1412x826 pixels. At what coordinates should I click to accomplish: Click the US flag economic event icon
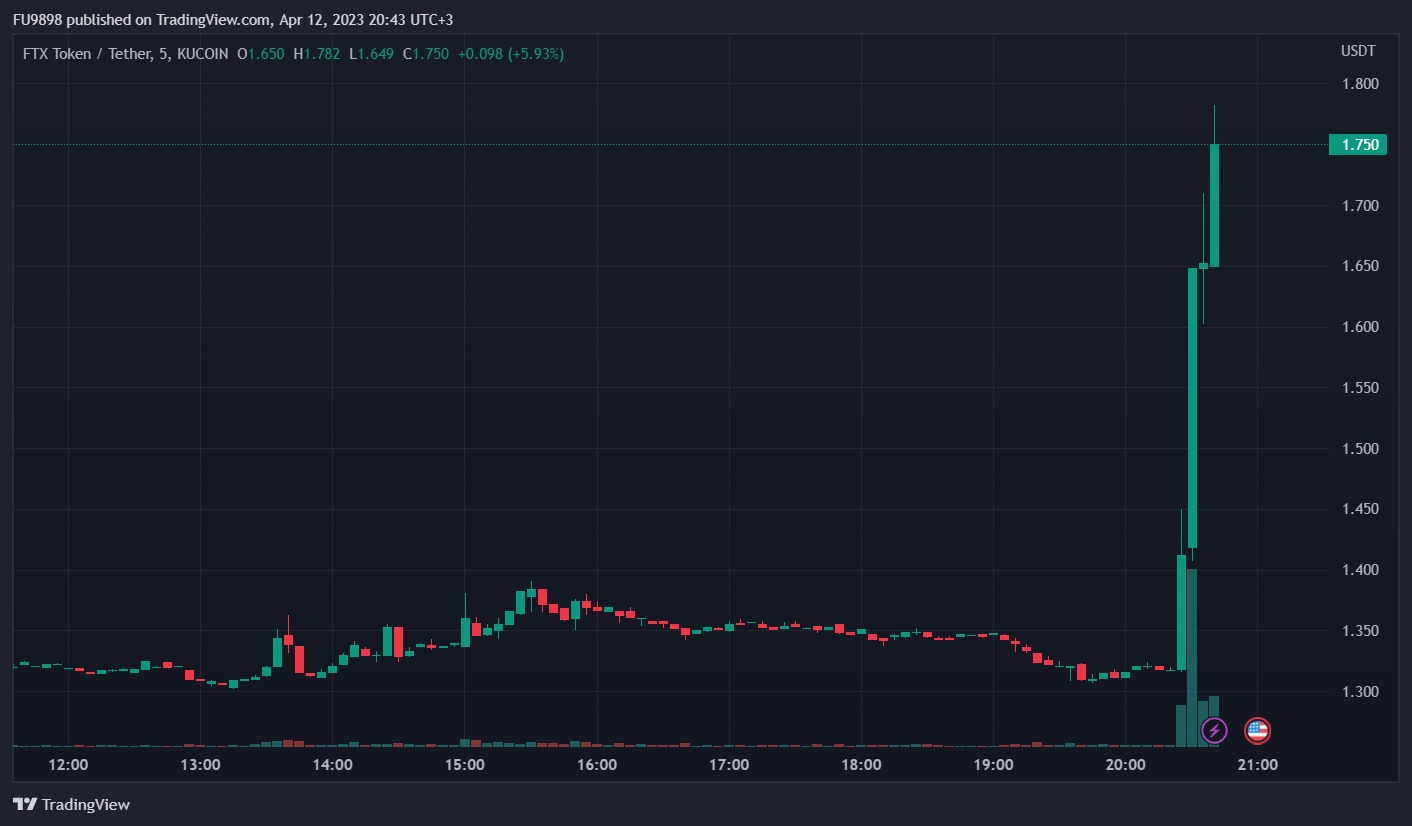point(1257,731)
